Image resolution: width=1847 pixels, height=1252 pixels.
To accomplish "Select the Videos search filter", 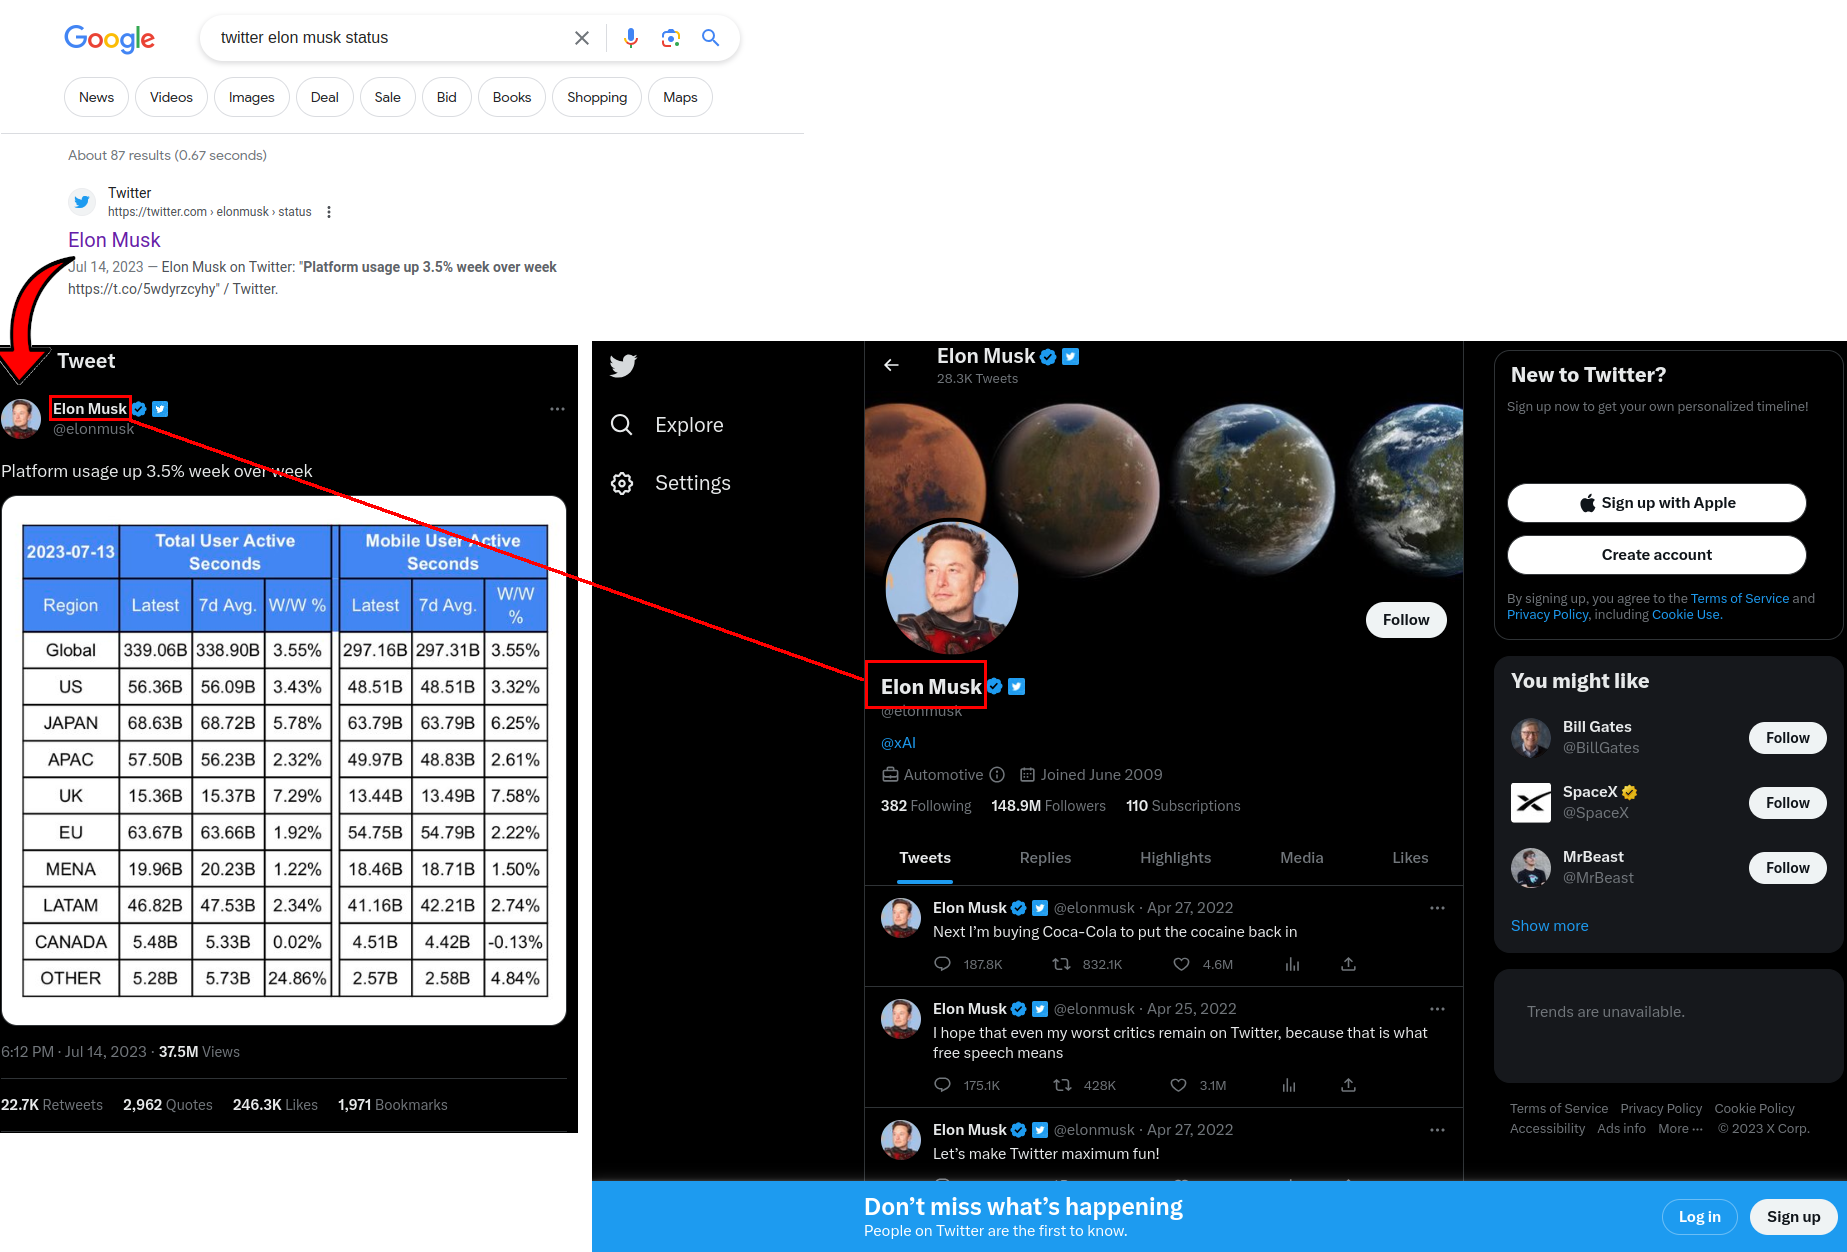I will click(171, 97).
